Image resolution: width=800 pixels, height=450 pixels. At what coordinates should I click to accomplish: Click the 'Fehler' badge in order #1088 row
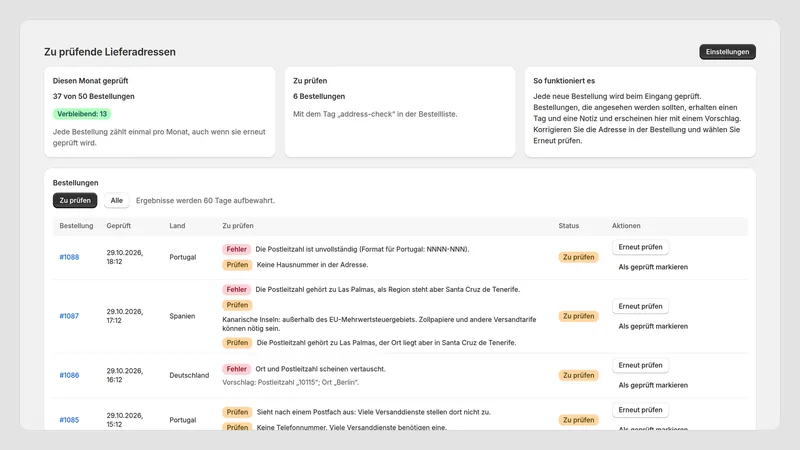coord(236,249)
